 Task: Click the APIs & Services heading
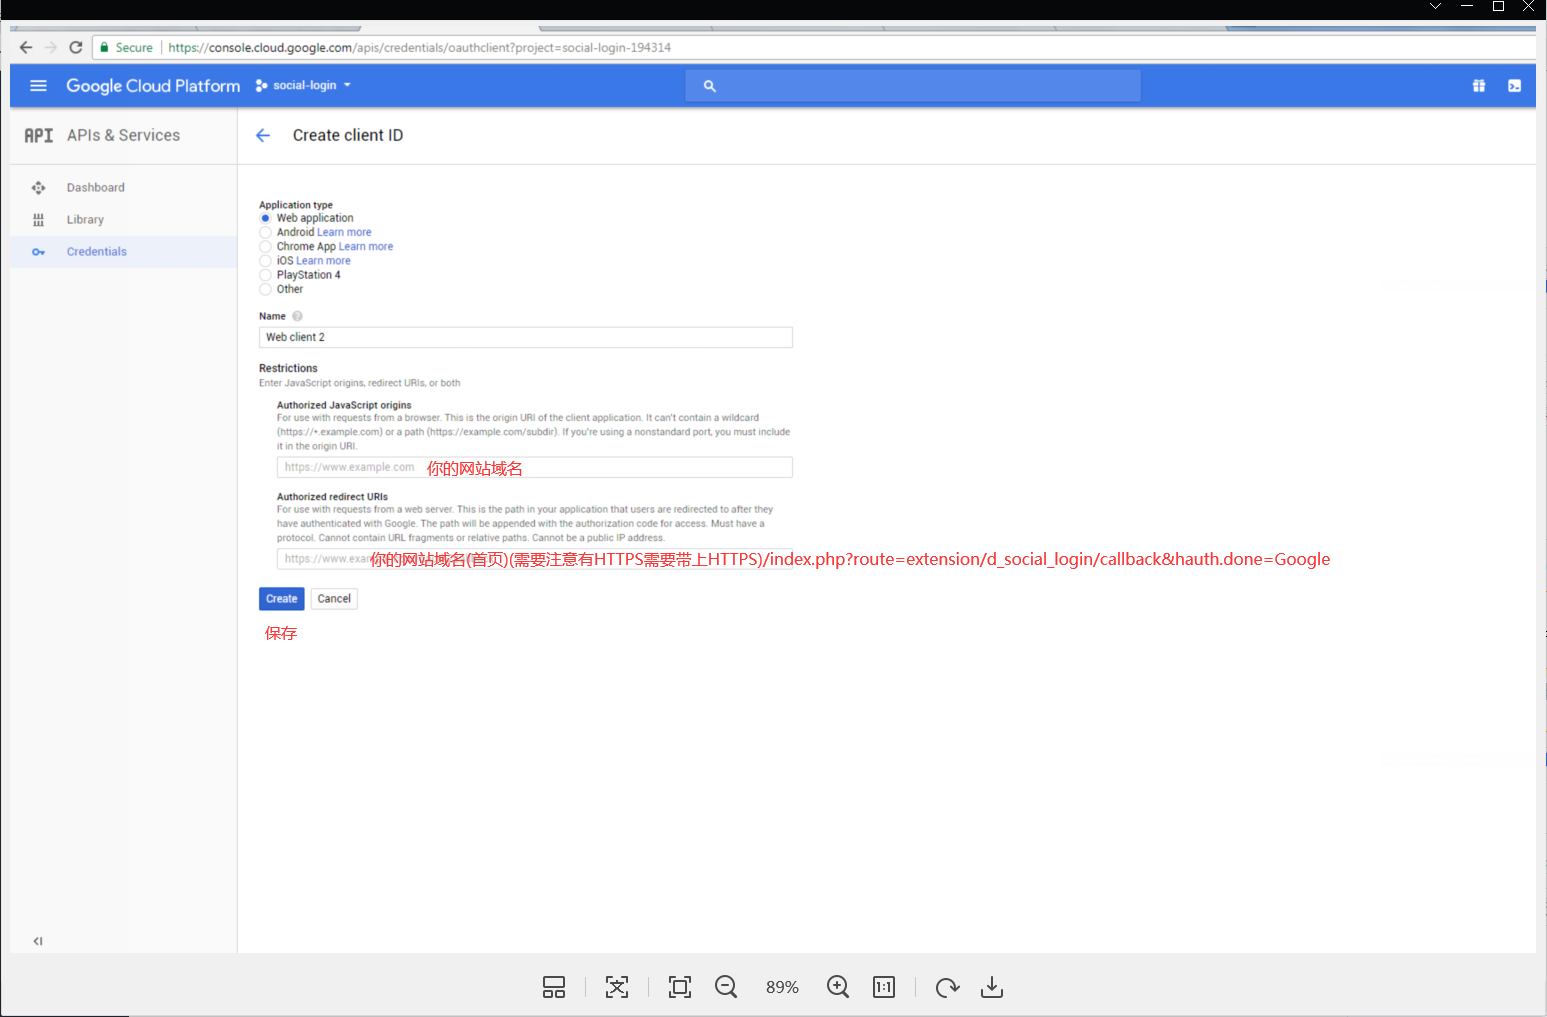click(124, 135)
